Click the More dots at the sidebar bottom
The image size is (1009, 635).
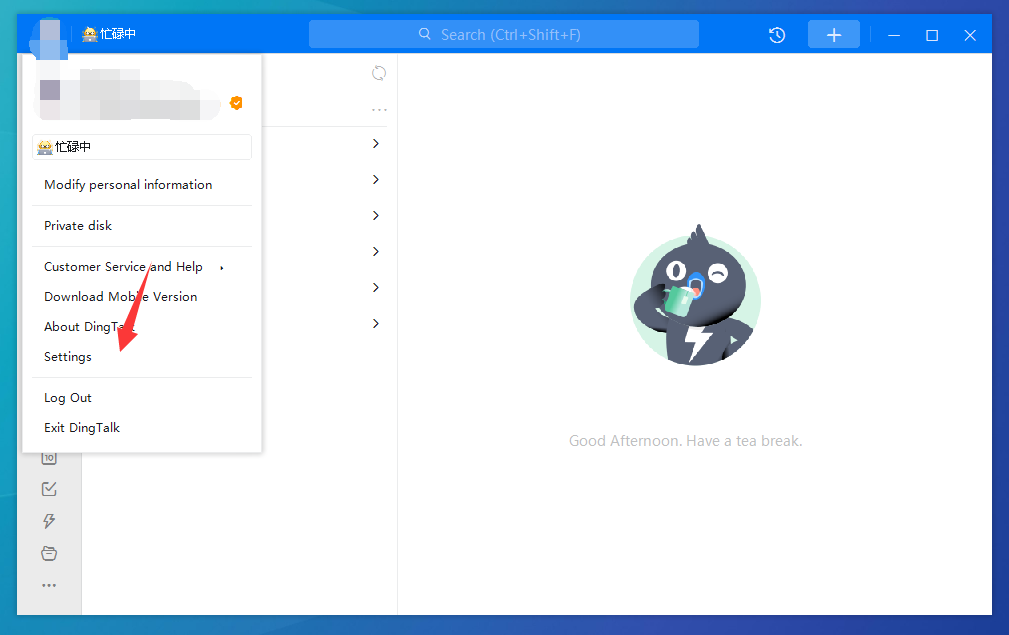[x=49, y=585]
